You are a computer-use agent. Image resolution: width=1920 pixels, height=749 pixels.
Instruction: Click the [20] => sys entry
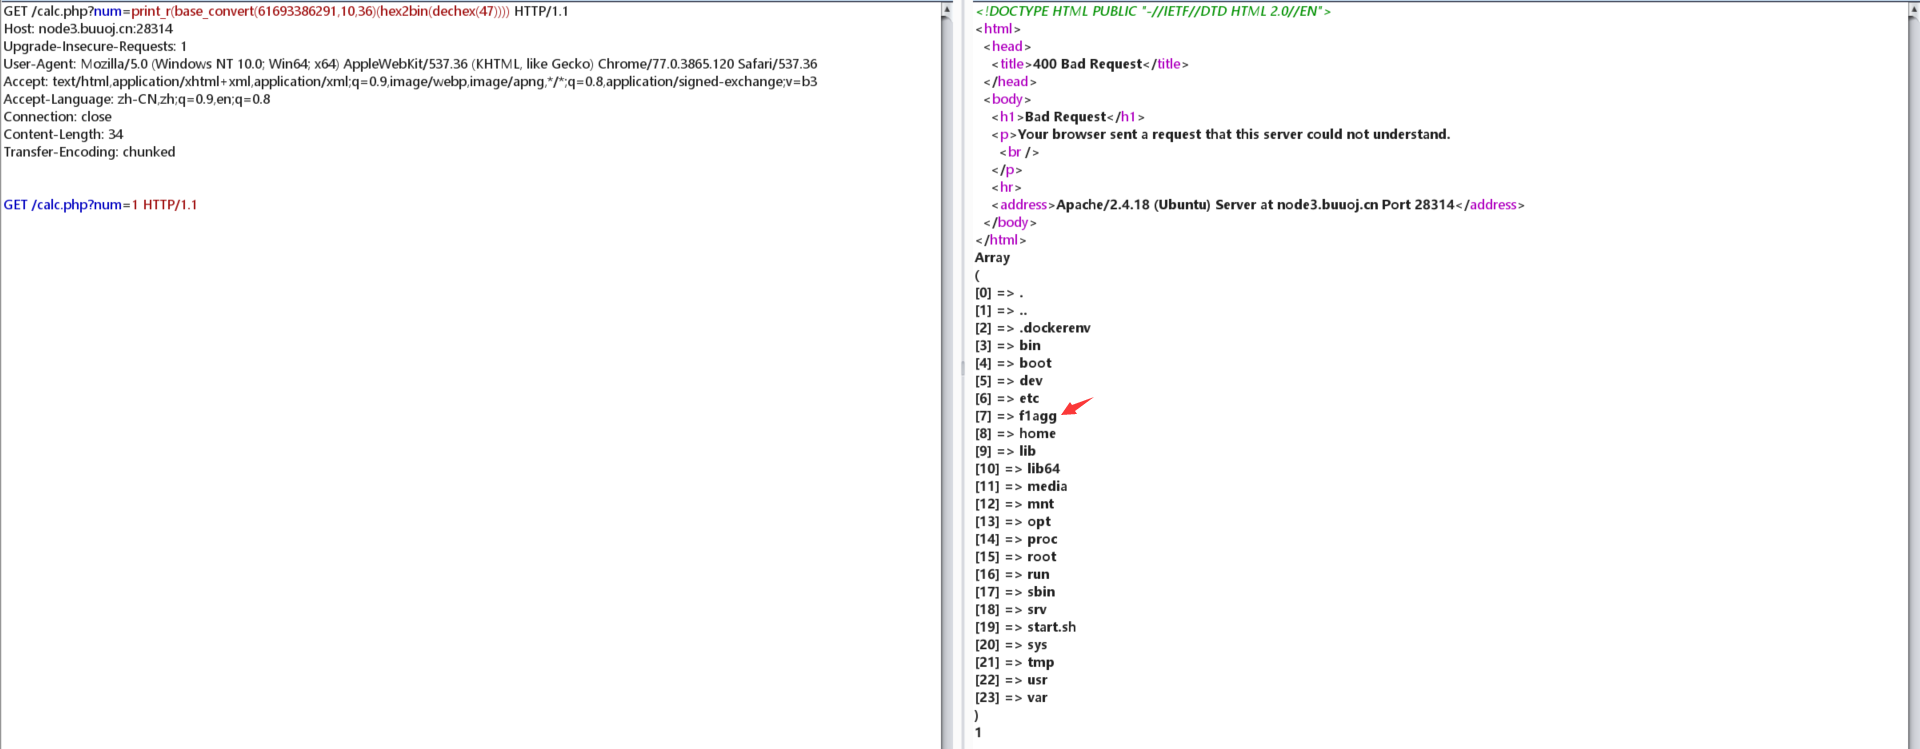click(x=1011, y=645)
